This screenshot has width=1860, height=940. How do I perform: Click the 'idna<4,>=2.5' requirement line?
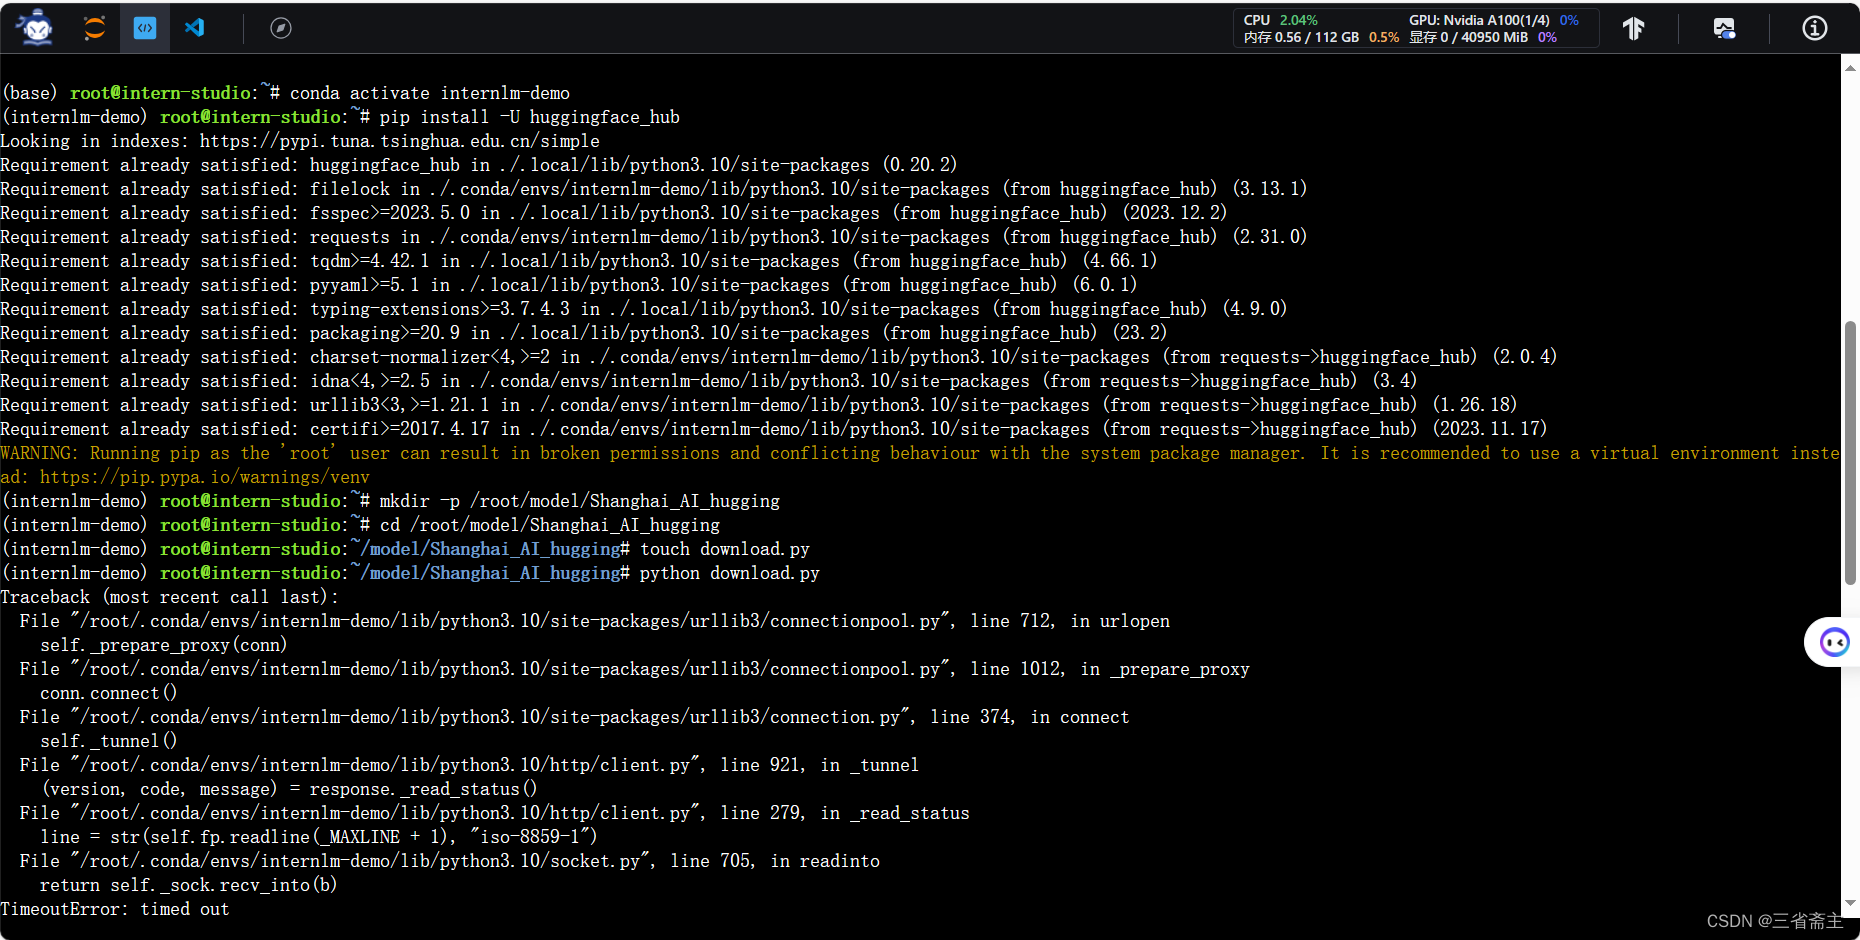709,381
